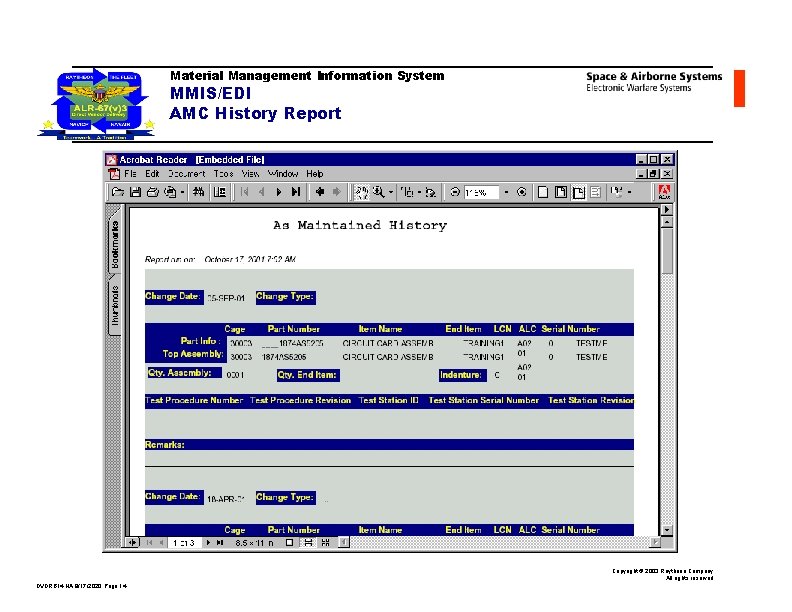
Task: Open the dropdown next to the Rotate icon
Action: [x=629, y=192]
